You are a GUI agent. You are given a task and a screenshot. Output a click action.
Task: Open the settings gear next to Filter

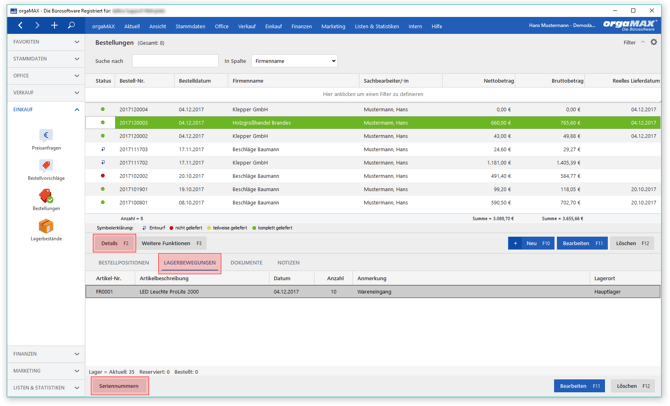tap(654, 42)
